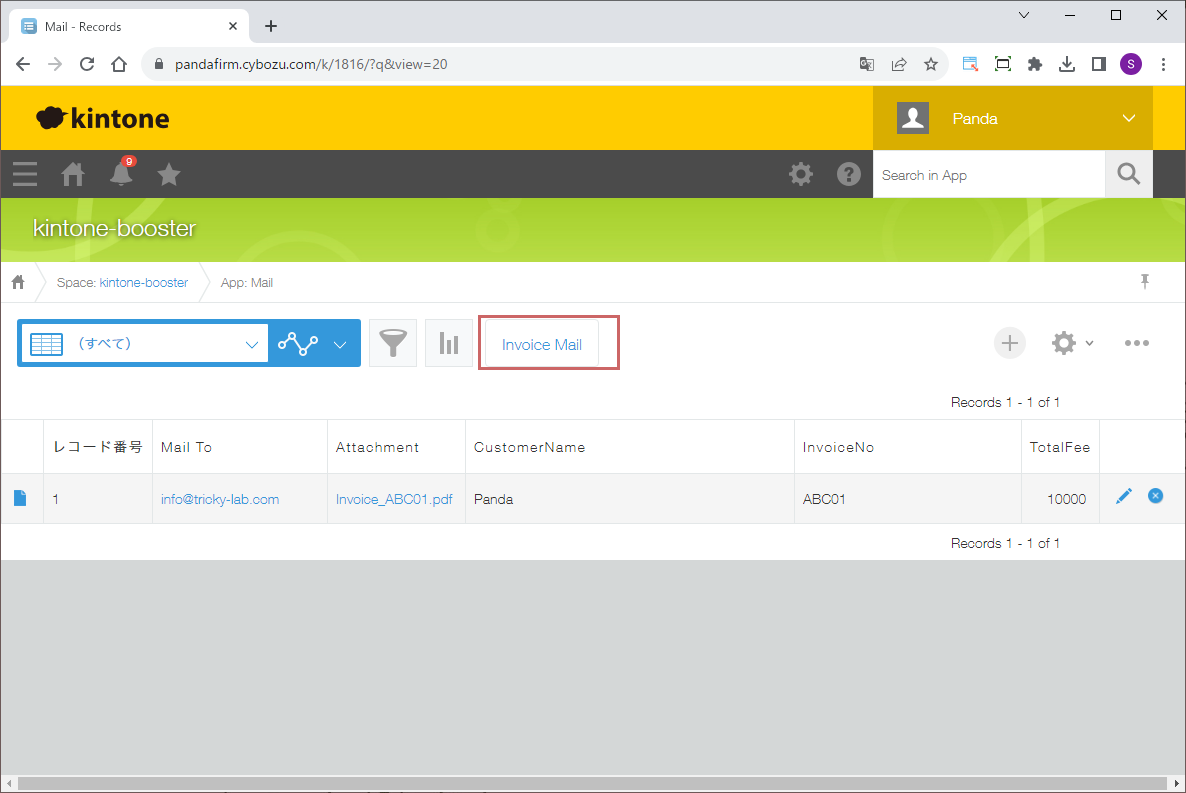Go to the kintone portal home icon
This screenshot has height=793, width=1186.
73,175
